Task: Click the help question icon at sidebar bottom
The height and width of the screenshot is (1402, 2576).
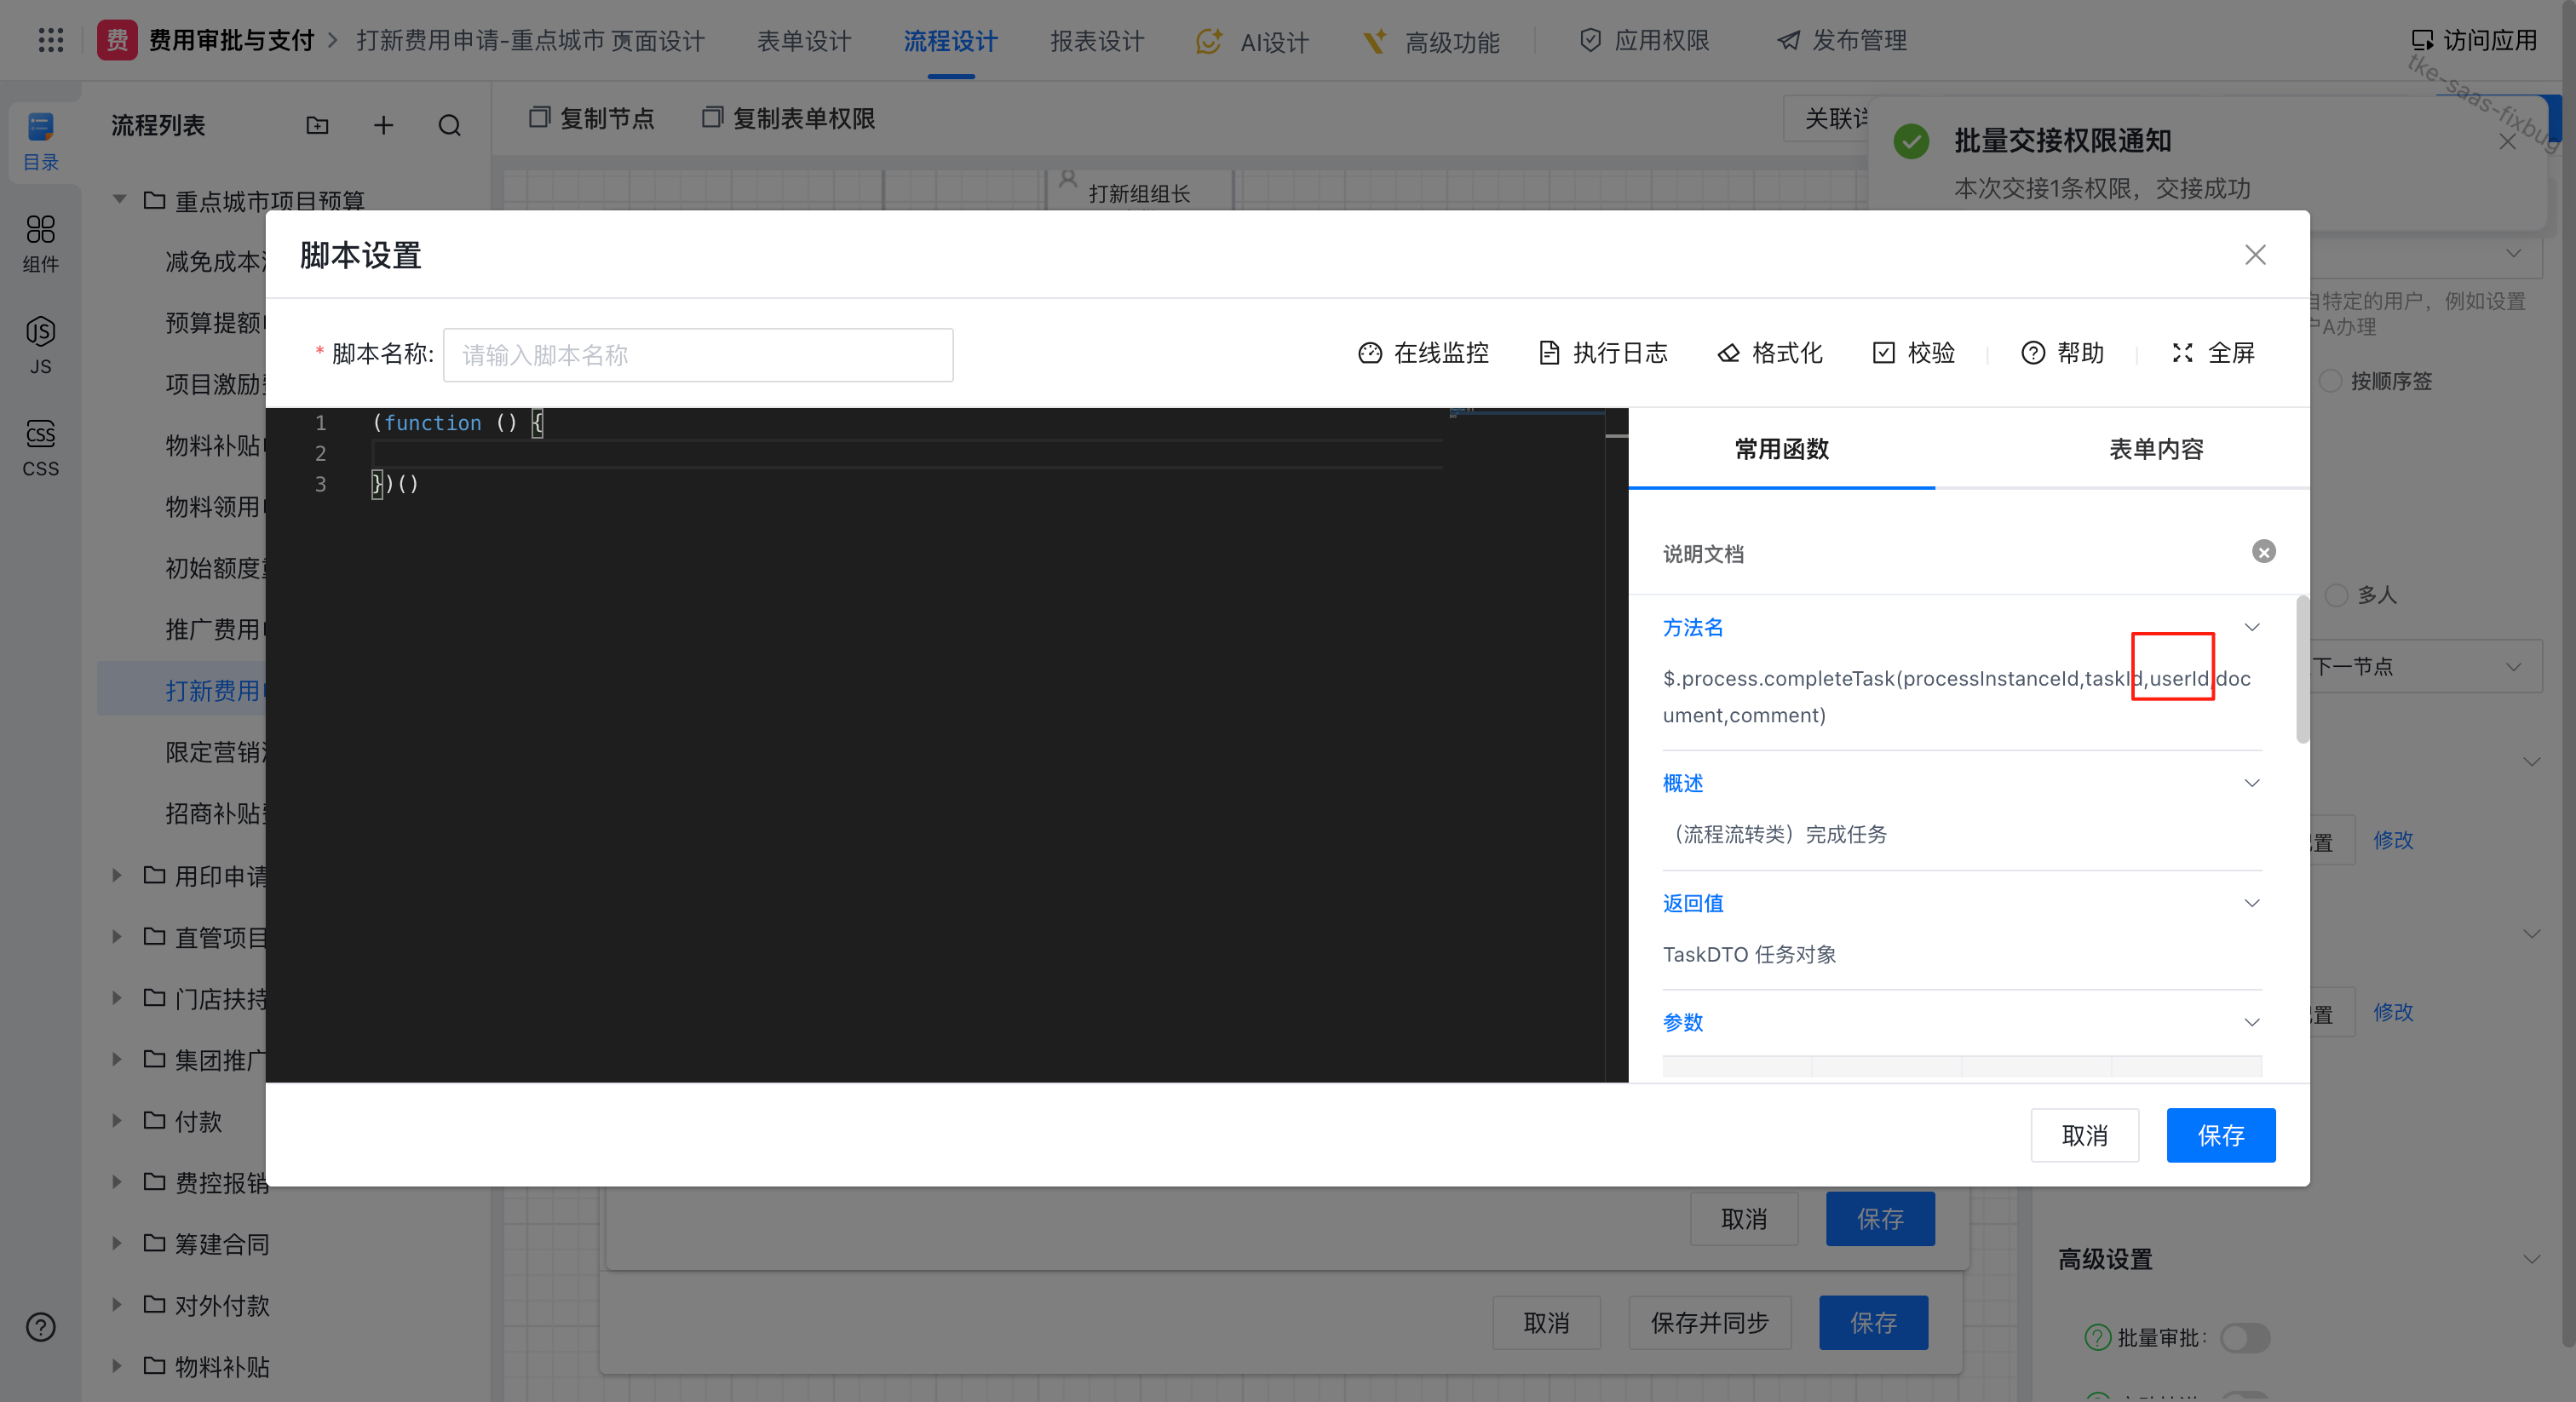Action: tap(41, 1327)
